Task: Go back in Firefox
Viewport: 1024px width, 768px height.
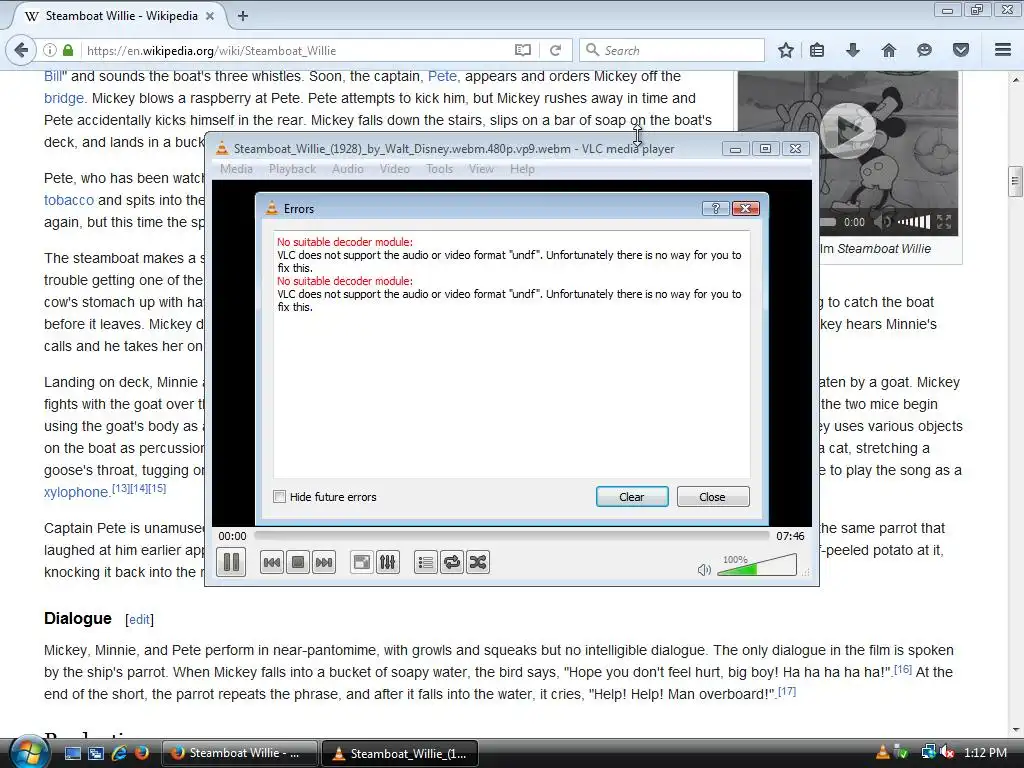Action: [22, 50]
